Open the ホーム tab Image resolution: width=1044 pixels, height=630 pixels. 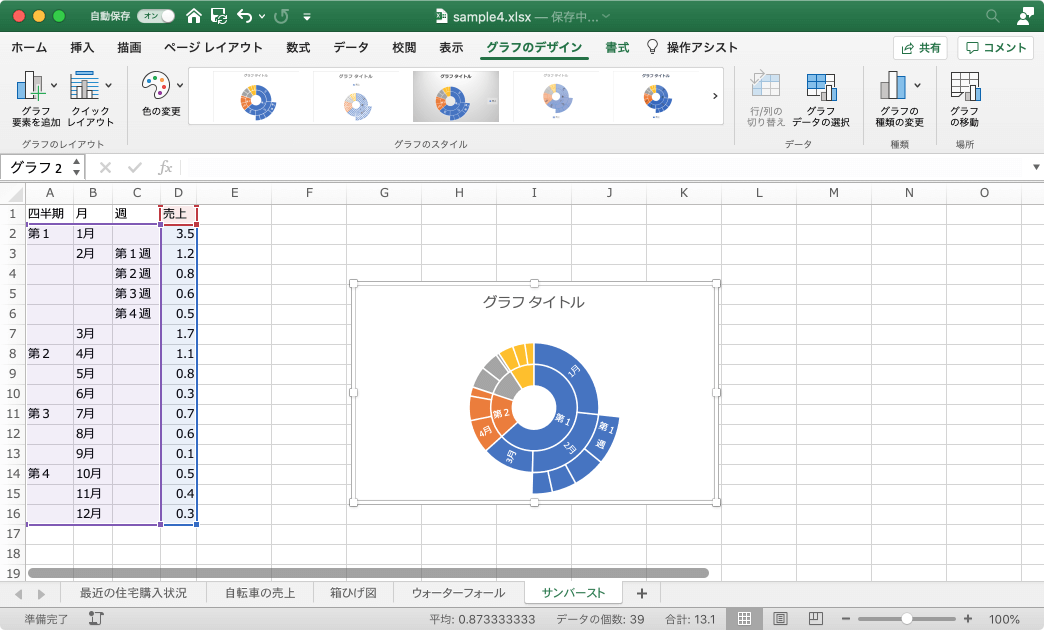29,47
